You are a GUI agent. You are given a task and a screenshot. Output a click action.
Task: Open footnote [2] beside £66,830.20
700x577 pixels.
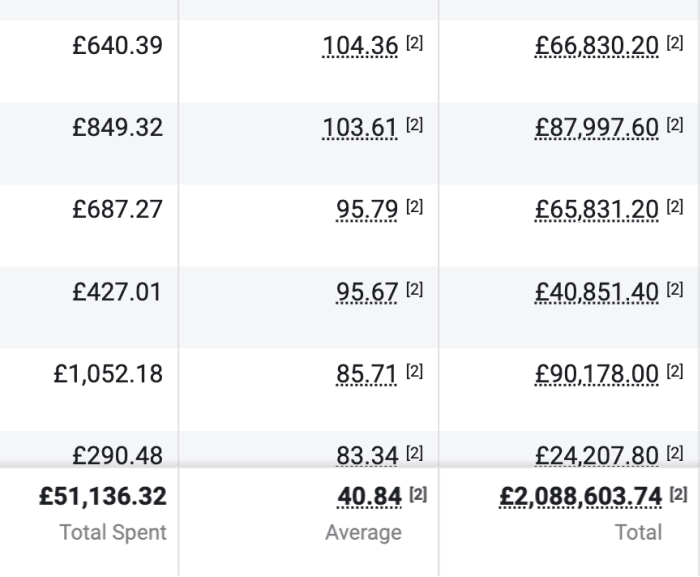pyautogui.click(x=675, y=43)
